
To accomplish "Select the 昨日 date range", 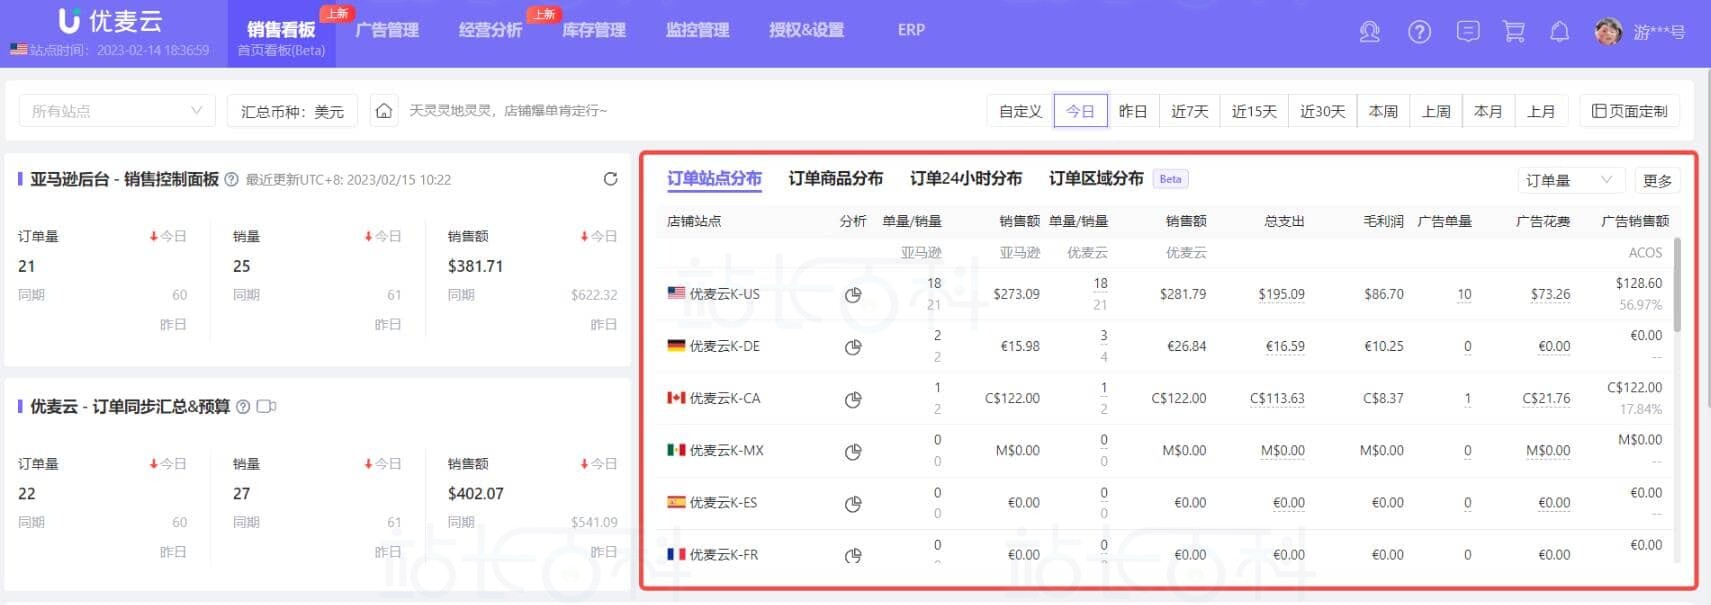I will [x=1132, y=111].
